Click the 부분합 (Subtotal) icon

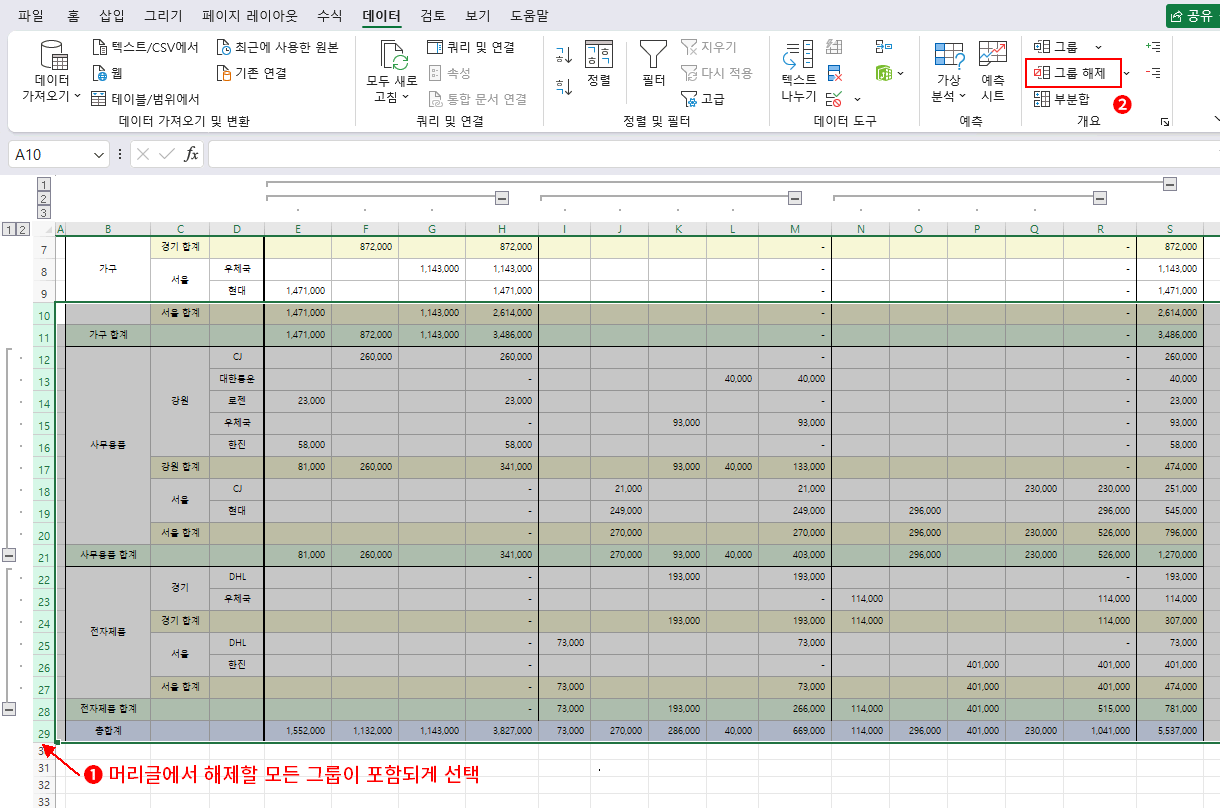(x=1042, y=98)
